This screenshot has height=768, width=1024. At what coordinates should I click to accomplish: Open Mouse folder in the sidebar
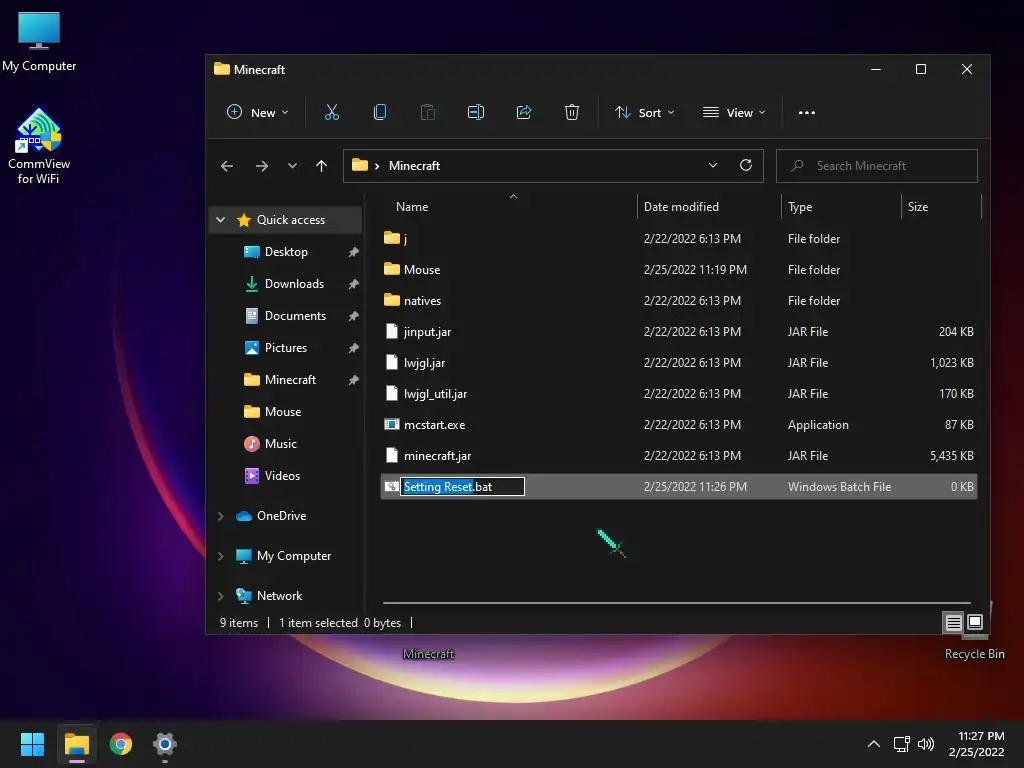coord(282,412)
